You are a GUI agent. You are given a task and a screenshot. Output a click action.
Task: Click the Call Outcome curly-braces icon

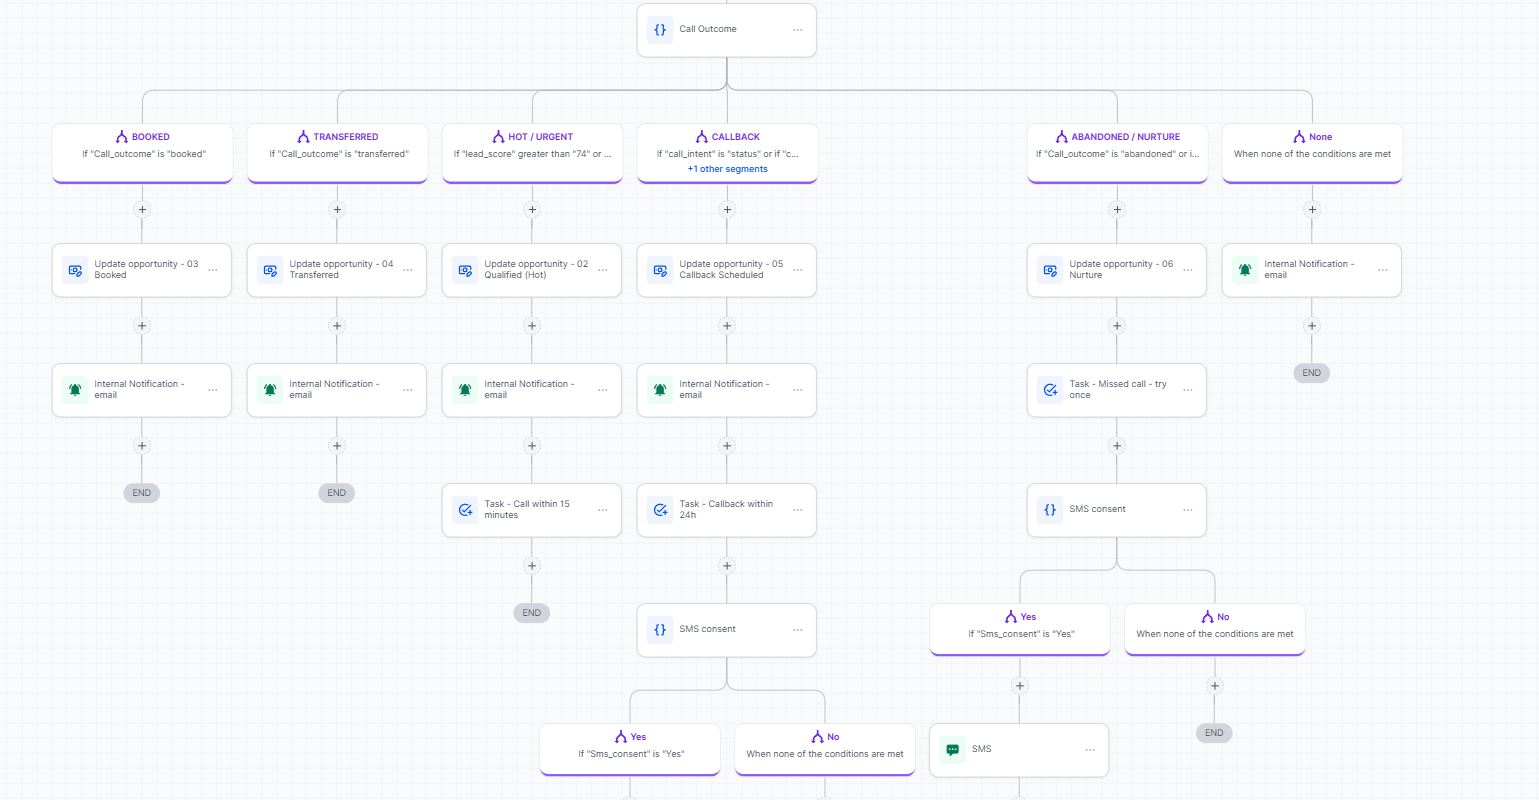pos(660,30)
